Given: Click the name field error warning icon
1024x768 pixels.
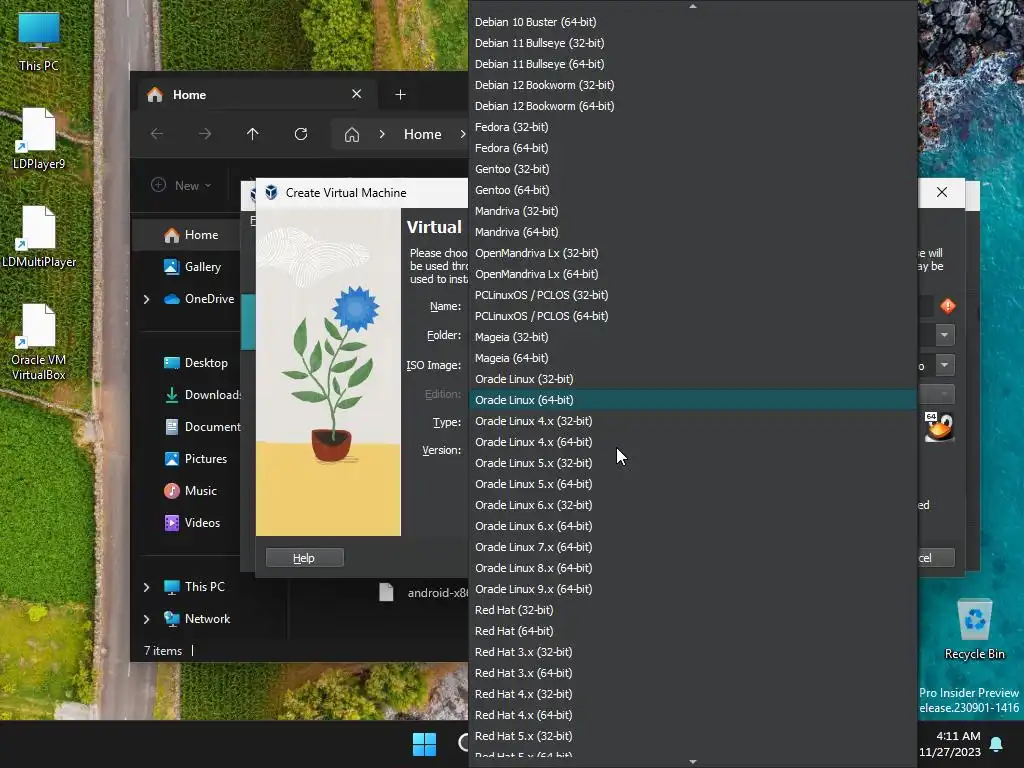Looking at the screenshot, I should [x=948, y=306].
